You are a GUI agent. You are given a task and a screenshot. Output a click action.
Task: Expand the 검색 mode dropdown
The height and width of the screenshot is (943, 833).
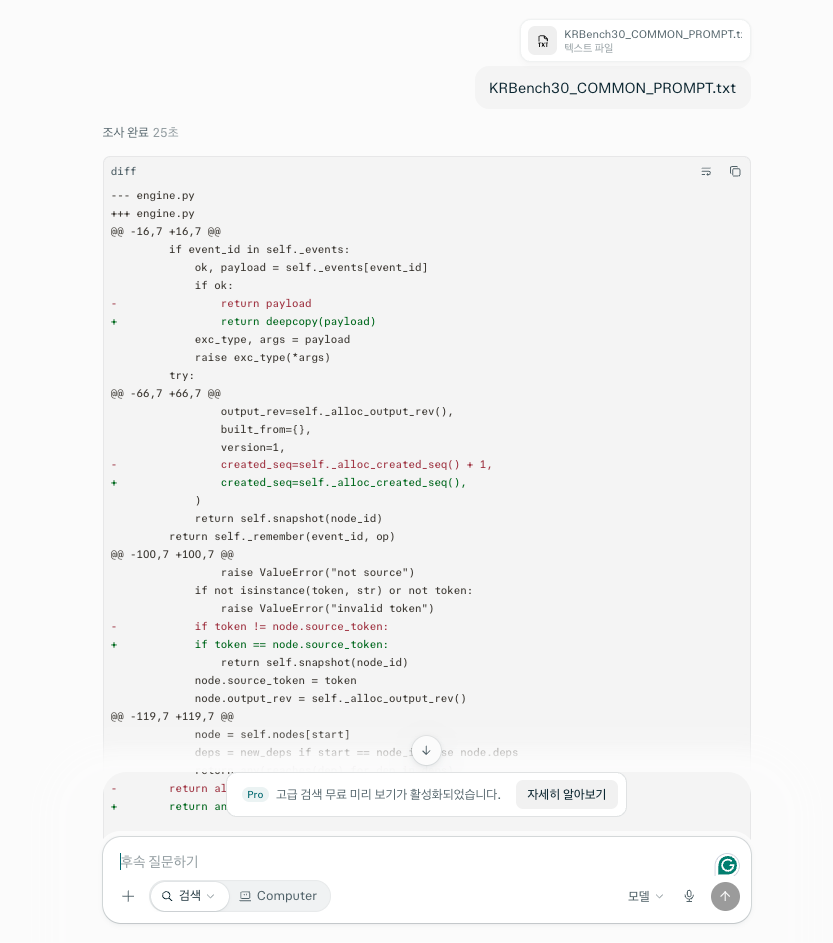pos(189,896)
